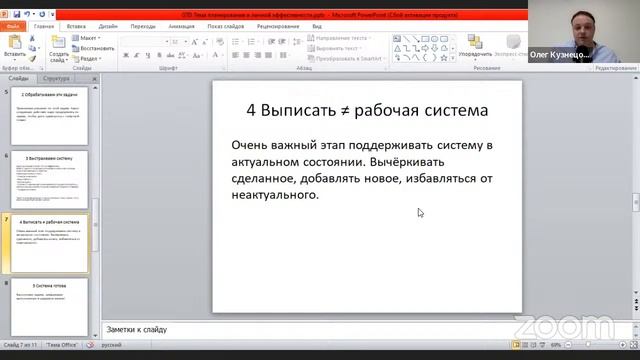Toggle bold (Ж) formatting
The height and width of the screenshot is (360, 640).
[126, 55]
